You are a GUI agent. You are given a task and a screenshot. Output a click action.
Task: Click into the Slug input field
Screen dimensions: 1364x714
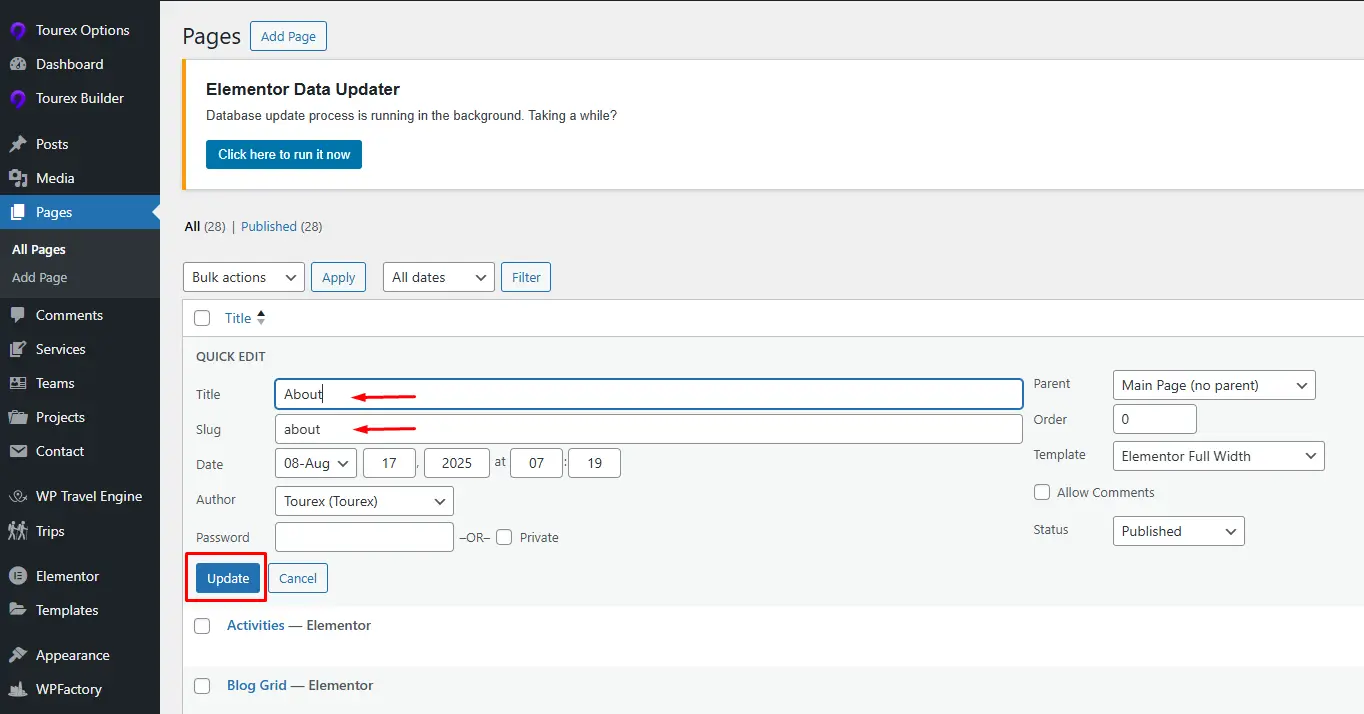pos(648,429)
